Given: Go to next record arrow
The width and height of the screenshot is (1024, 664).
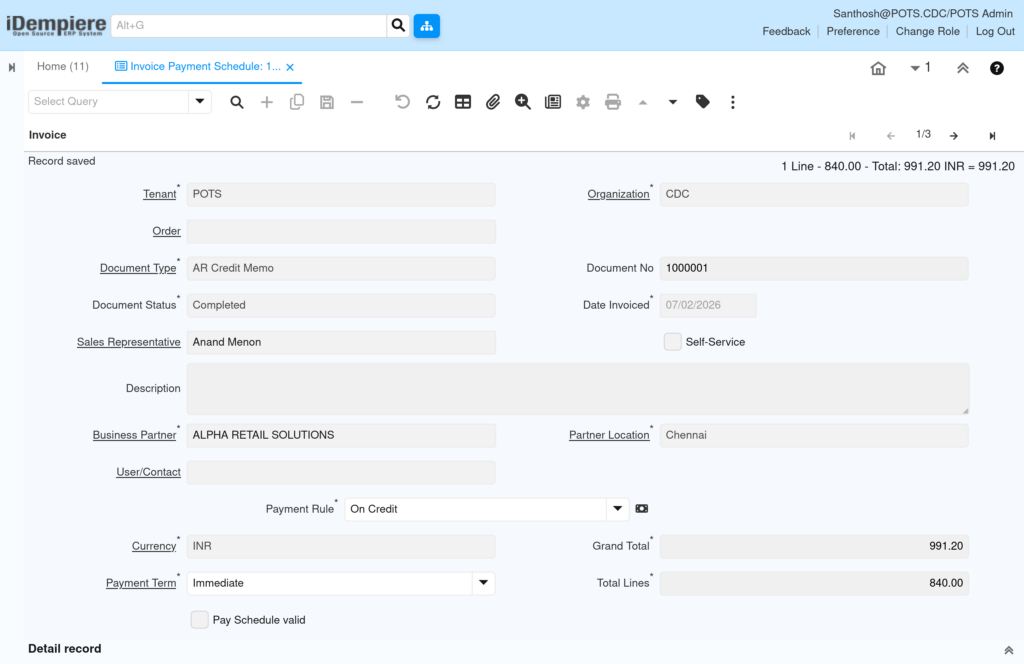Looking at the screenshot, I should point(954,136).
